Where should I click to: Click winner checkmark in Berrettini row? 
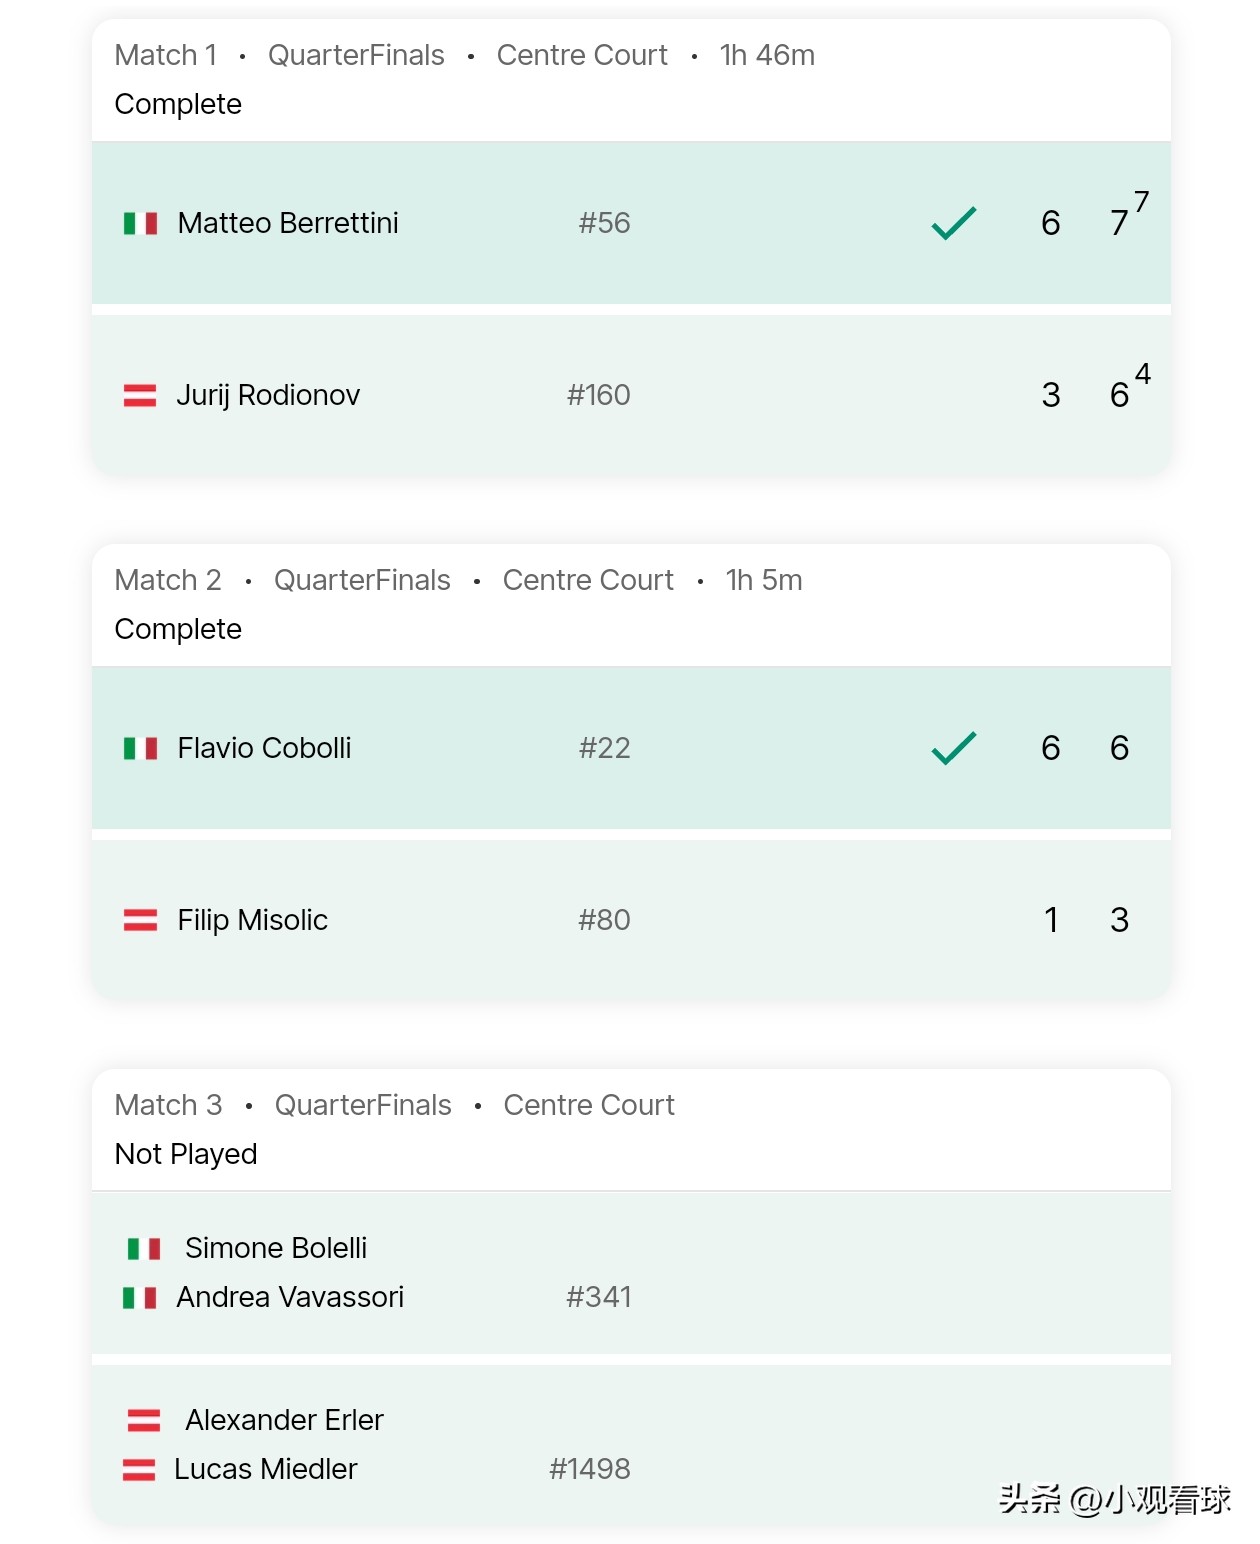point(954,223)
